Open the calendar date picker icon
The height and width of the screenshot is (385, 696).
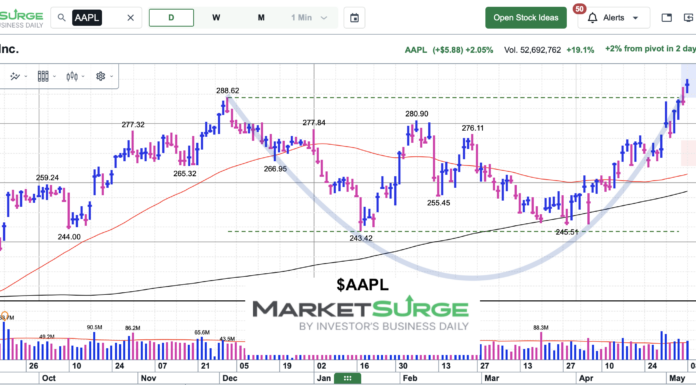coord(354,18)
